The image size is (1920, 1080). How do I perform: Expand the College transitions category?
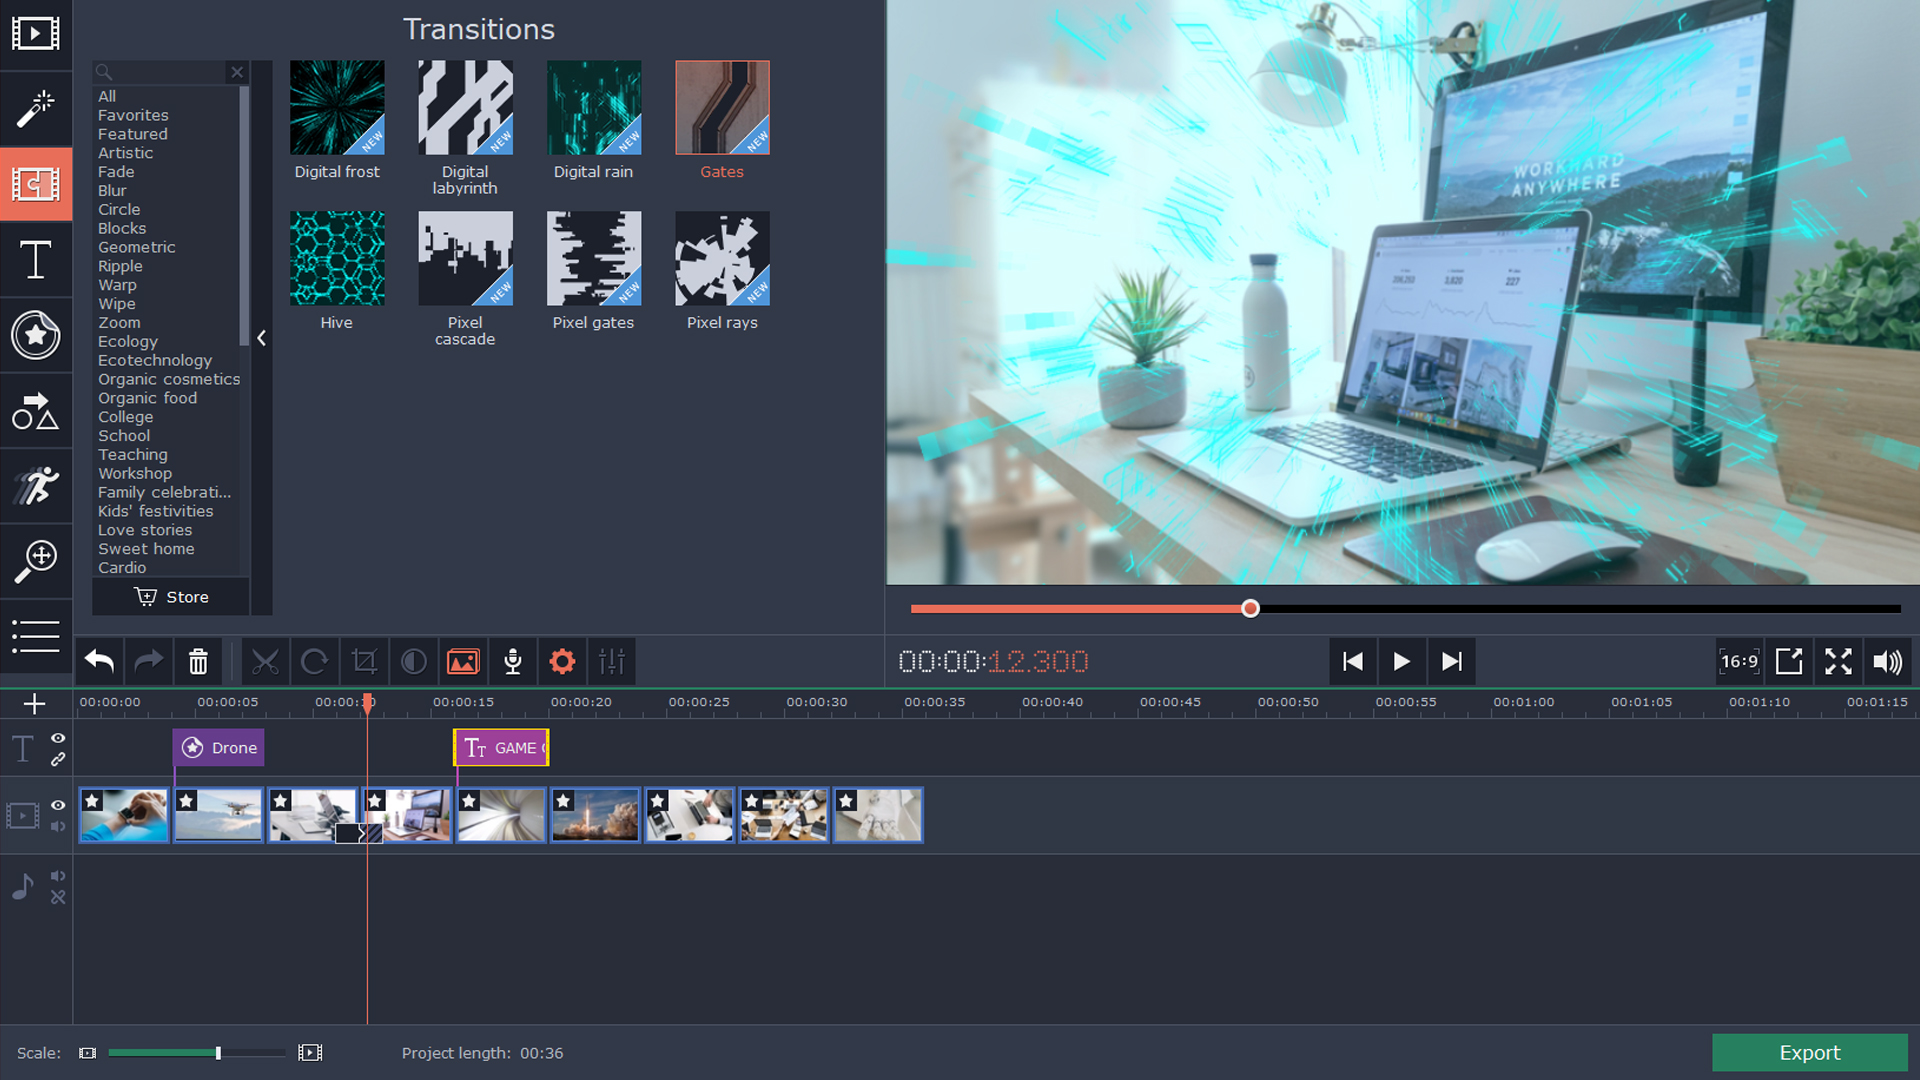tap(124, 417)
